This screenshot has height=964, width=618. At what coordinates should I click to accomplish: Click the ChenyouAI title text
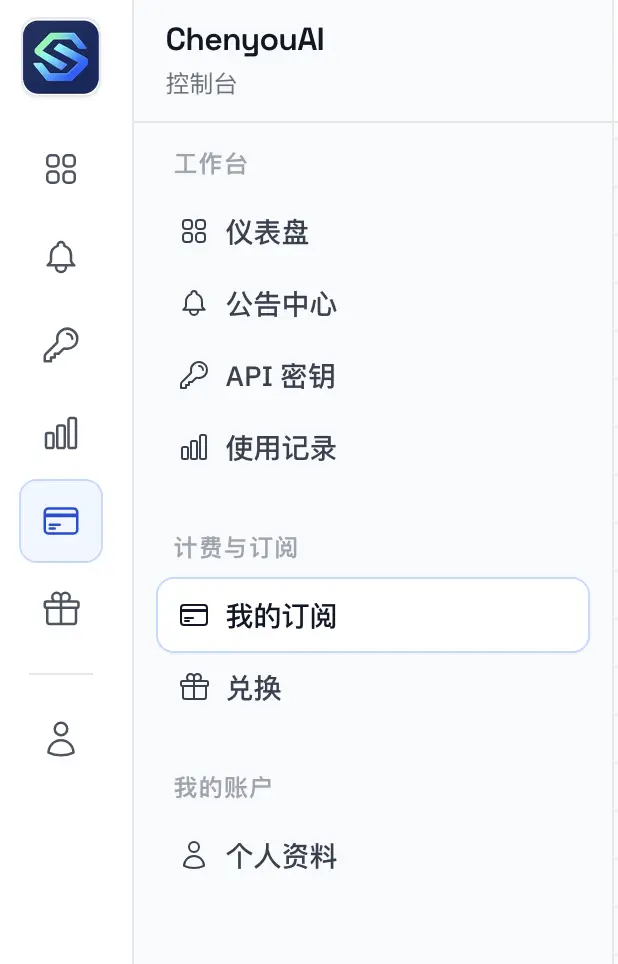click(245, 40)
